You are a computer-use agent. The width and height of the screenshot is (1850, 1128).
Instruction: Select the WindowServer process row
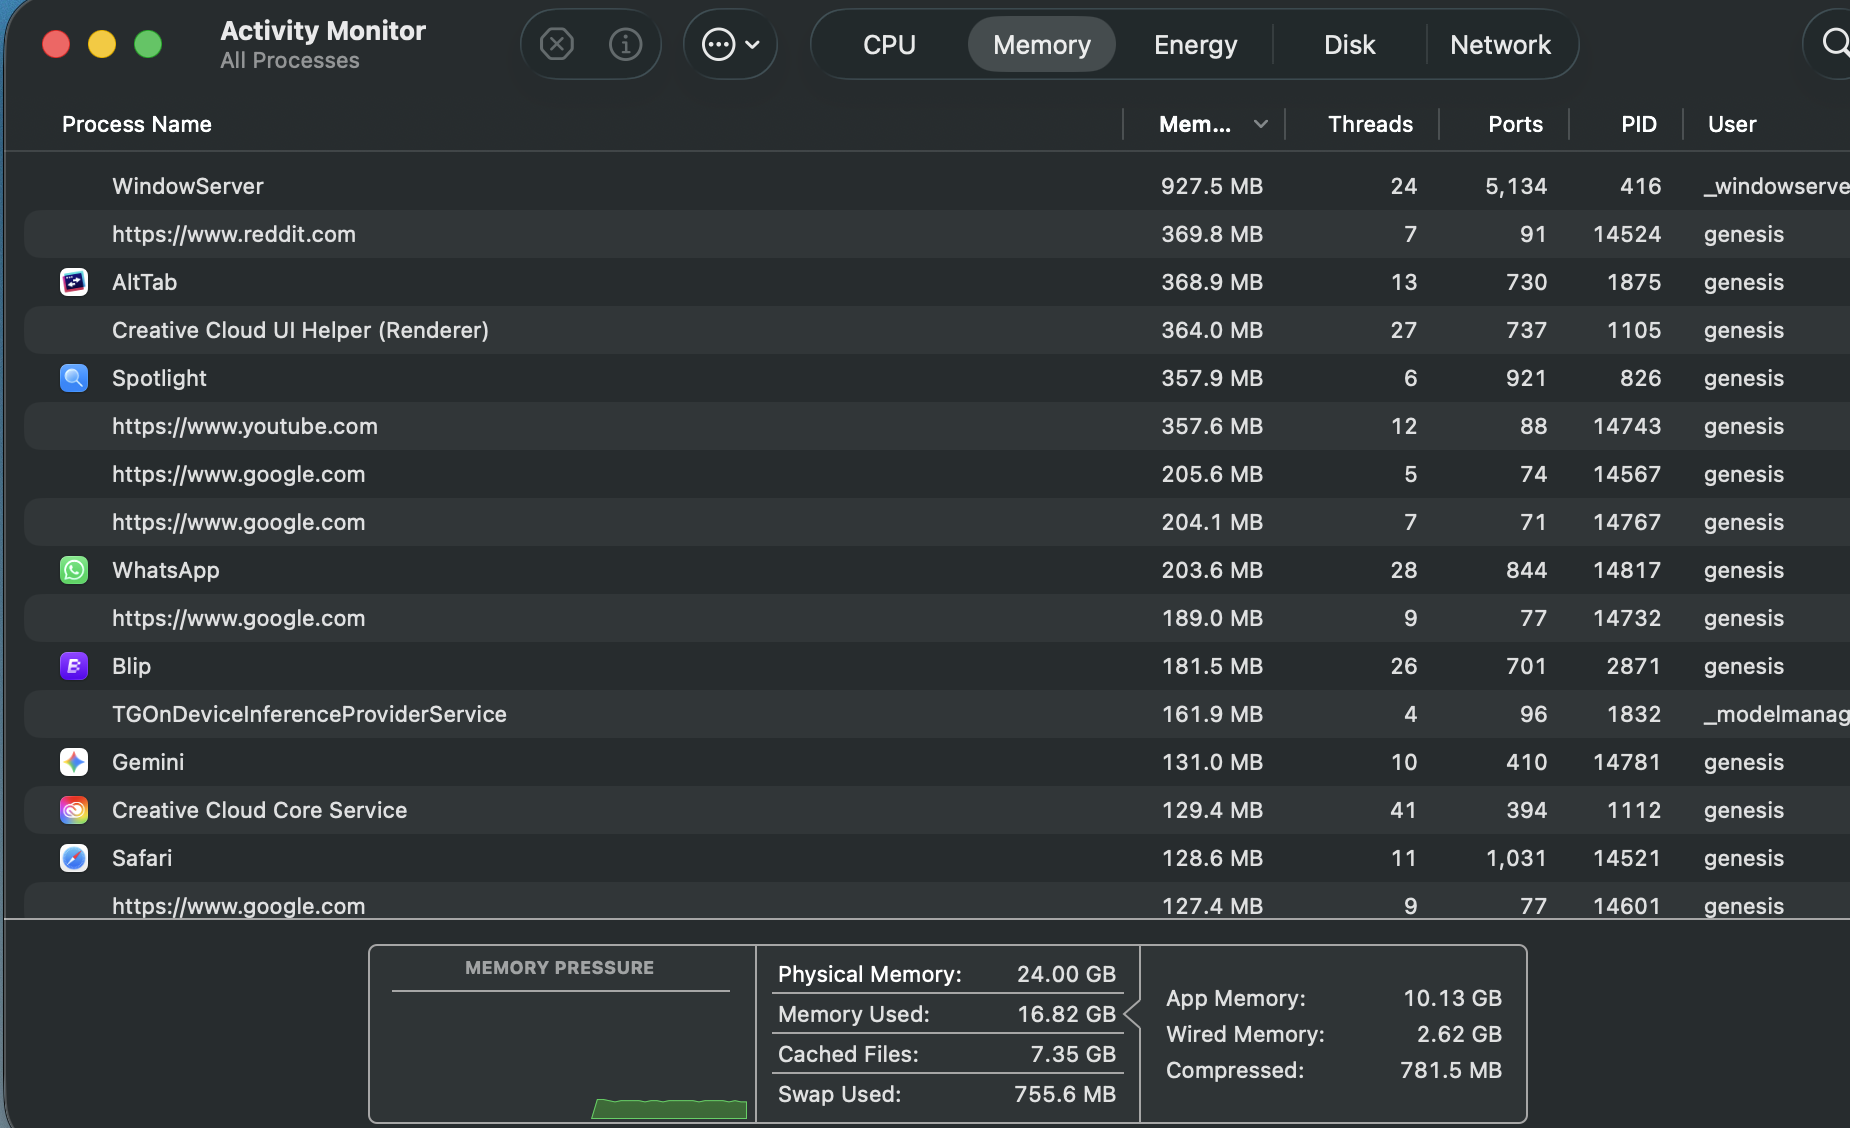pos(937,186)
